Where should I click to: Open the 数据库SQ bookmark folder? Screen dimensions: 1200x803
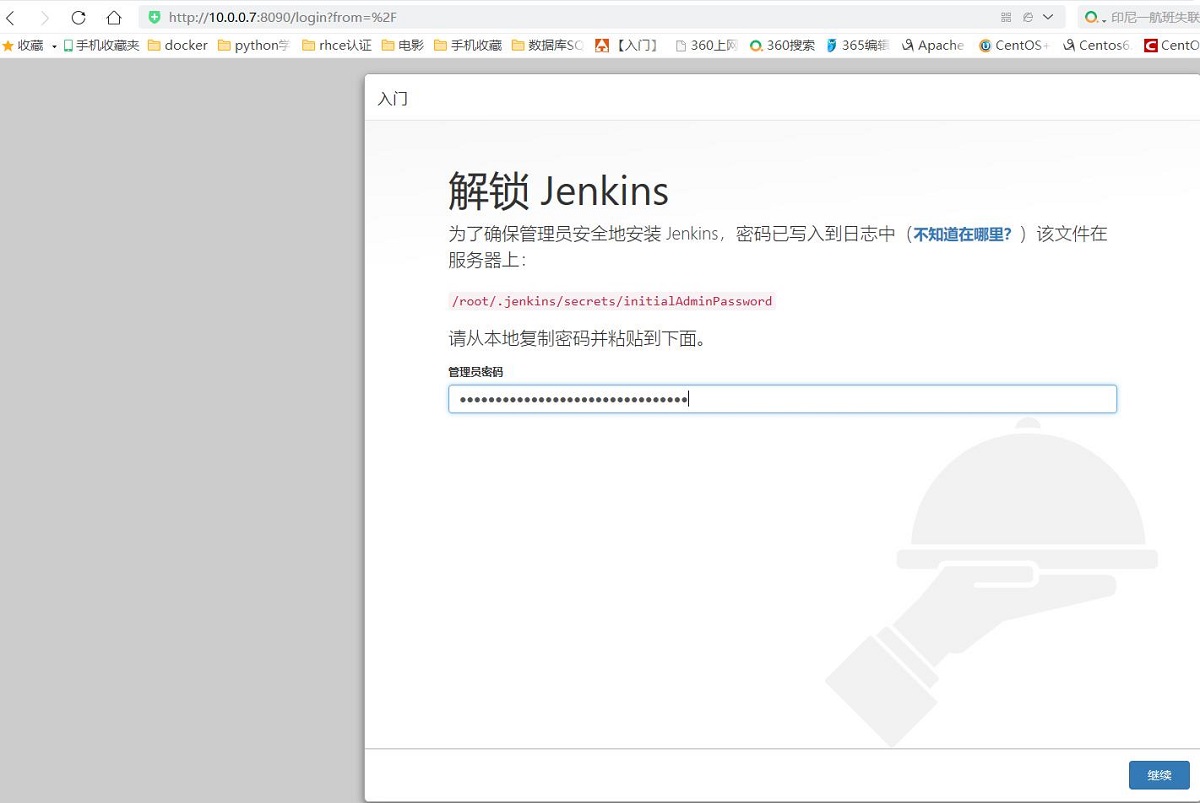[547, 45]
